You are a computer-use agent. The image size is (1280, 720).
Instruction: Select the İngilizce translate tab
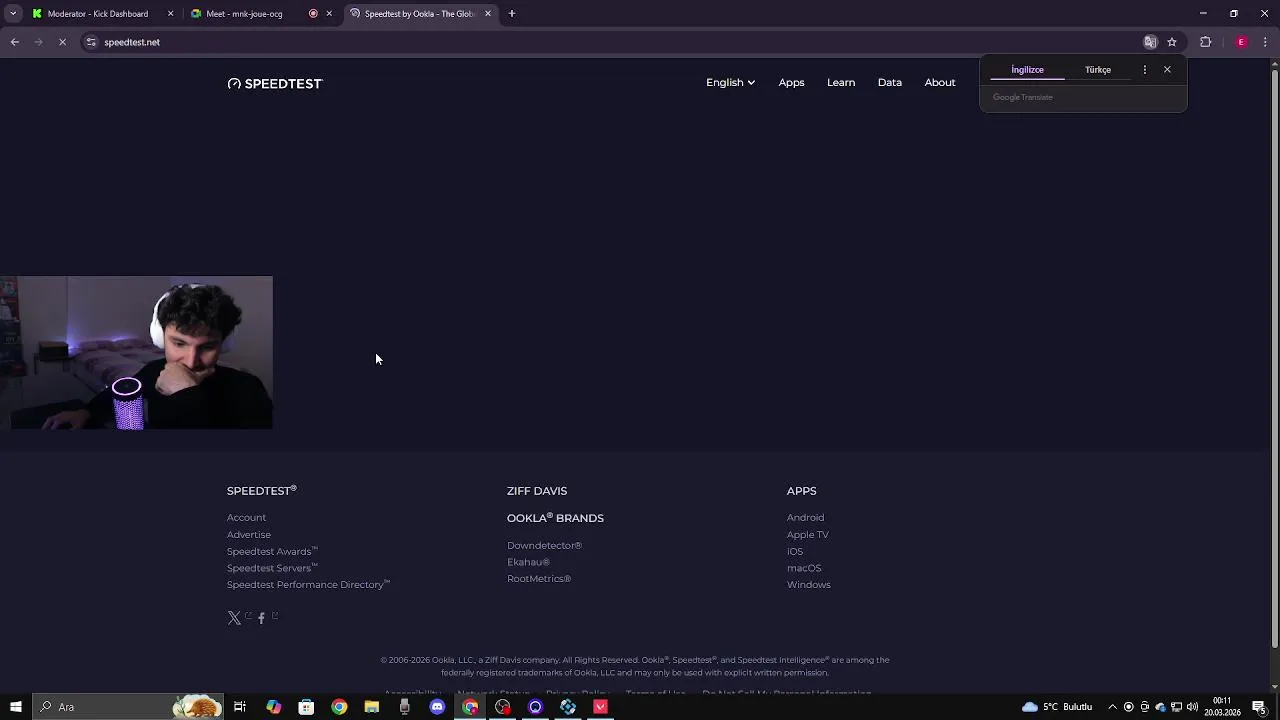(1027, 70)
